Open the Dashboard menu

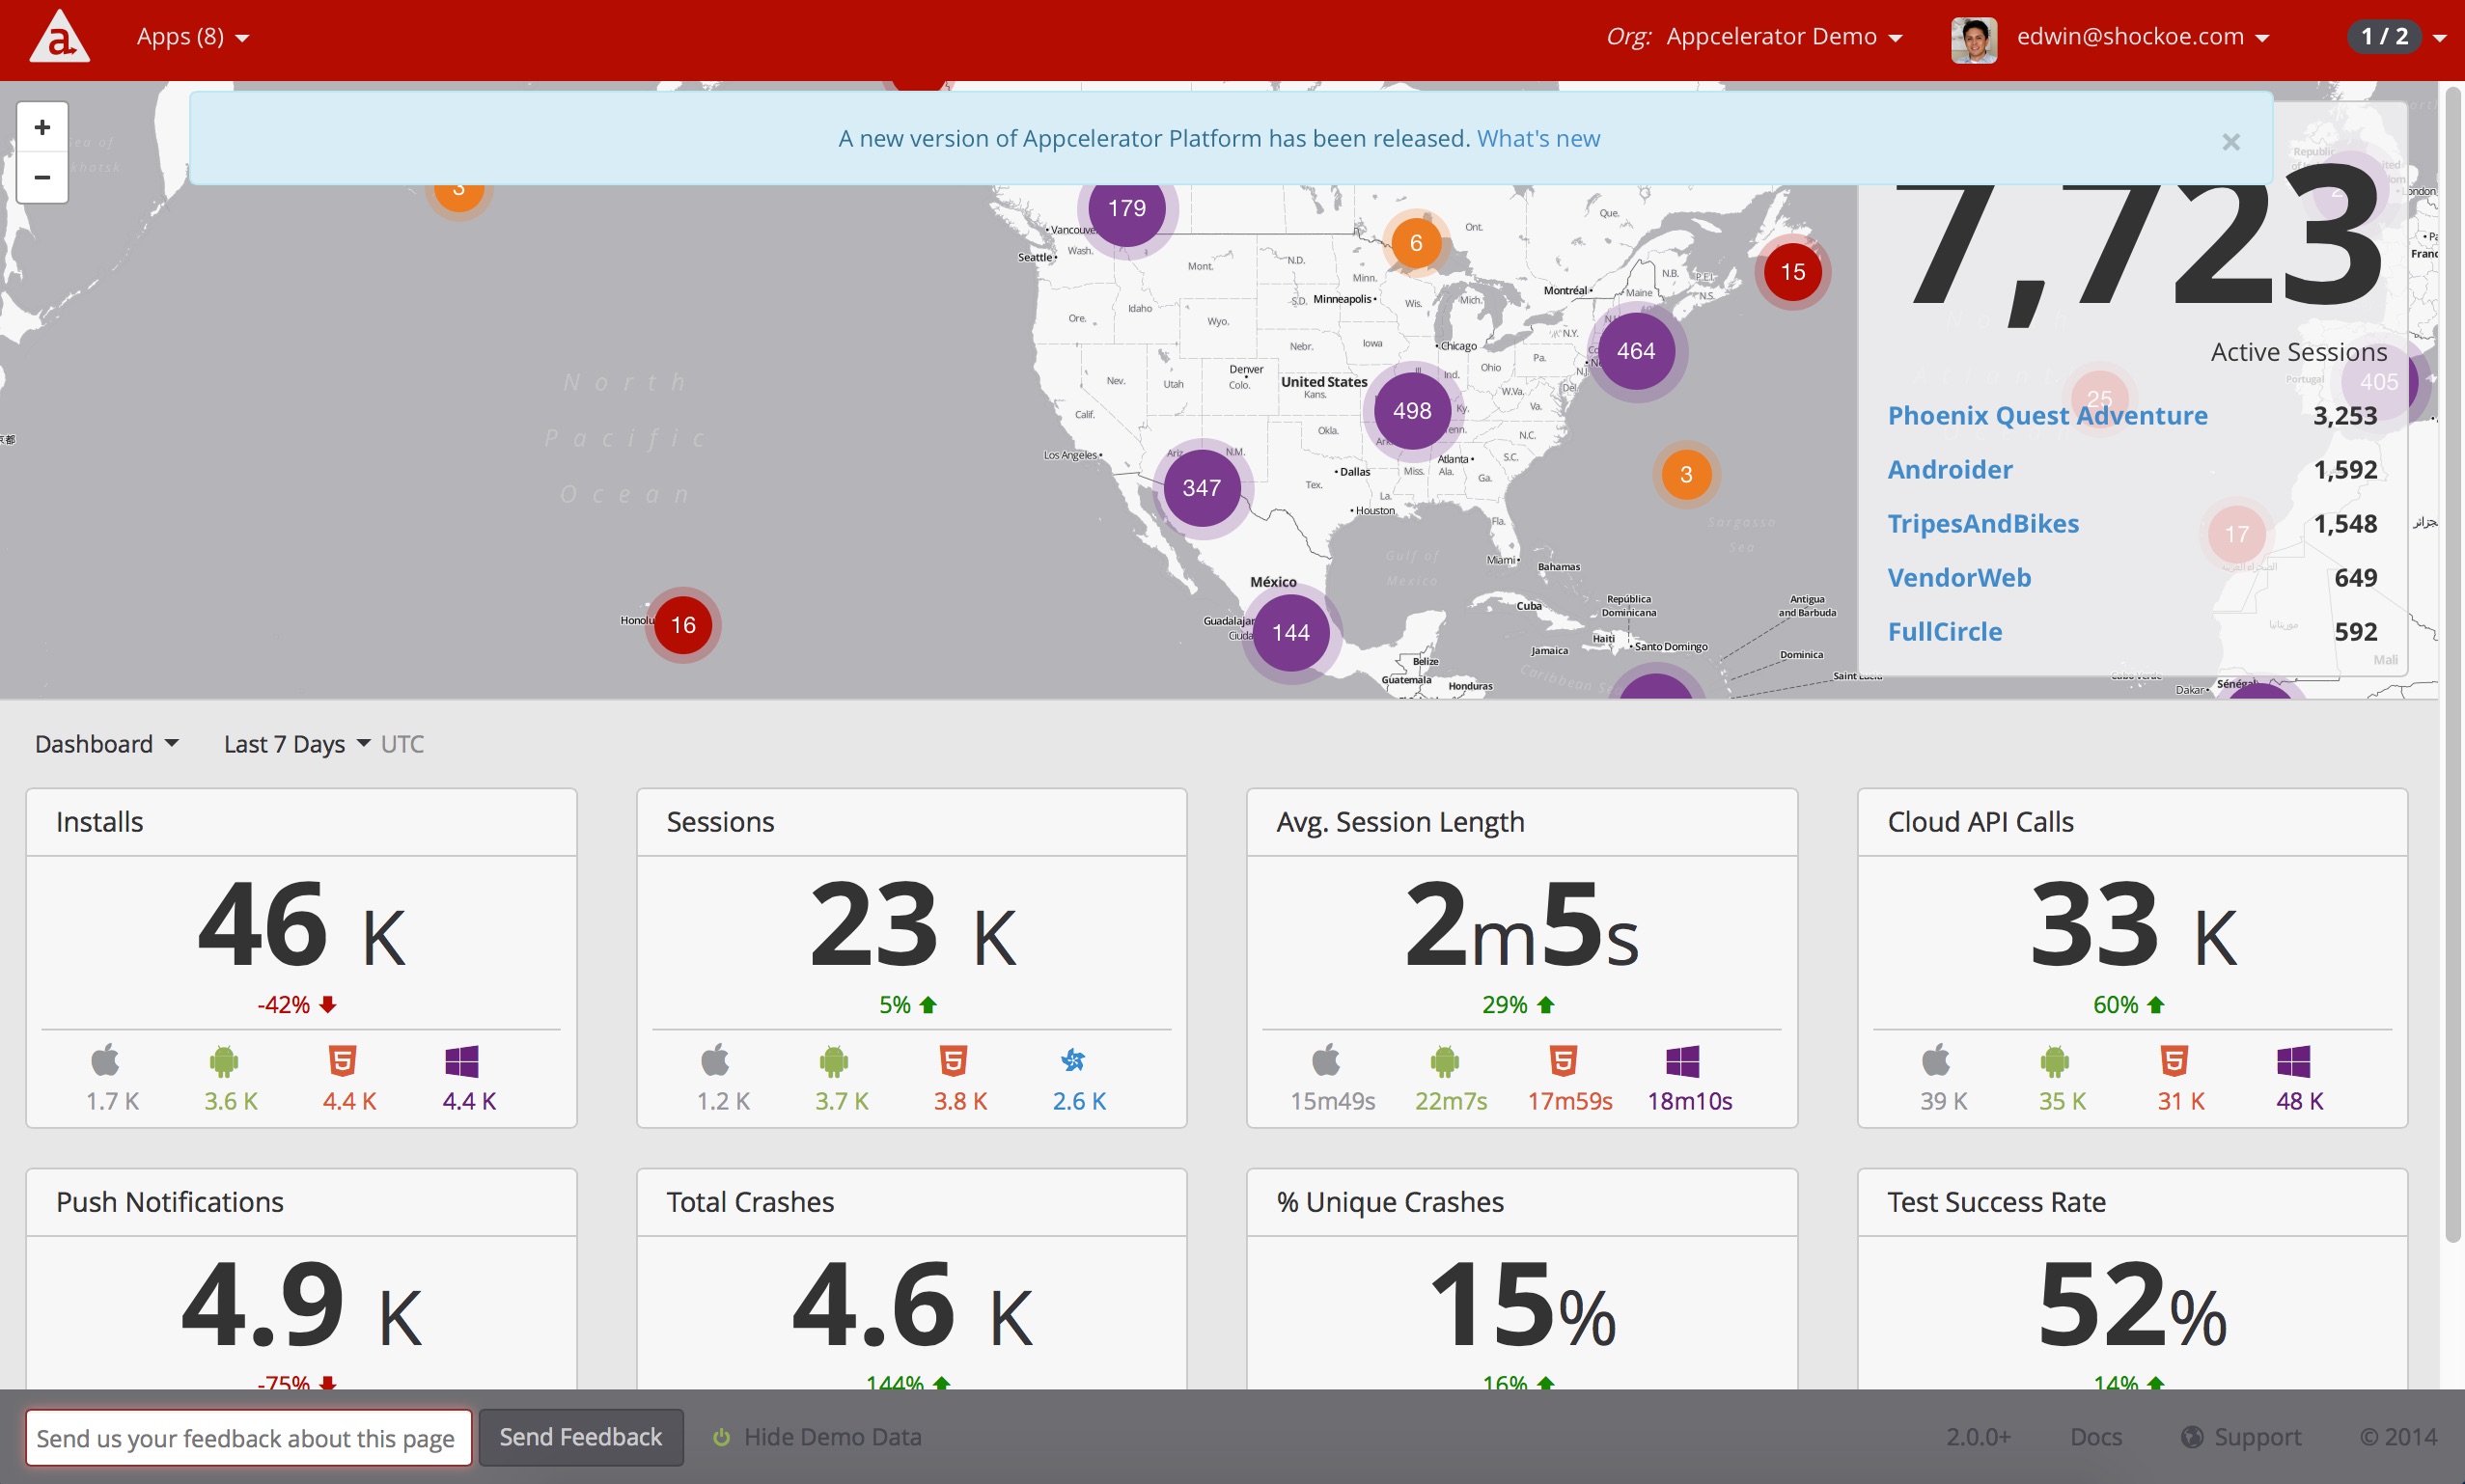[x=107, y=744]
